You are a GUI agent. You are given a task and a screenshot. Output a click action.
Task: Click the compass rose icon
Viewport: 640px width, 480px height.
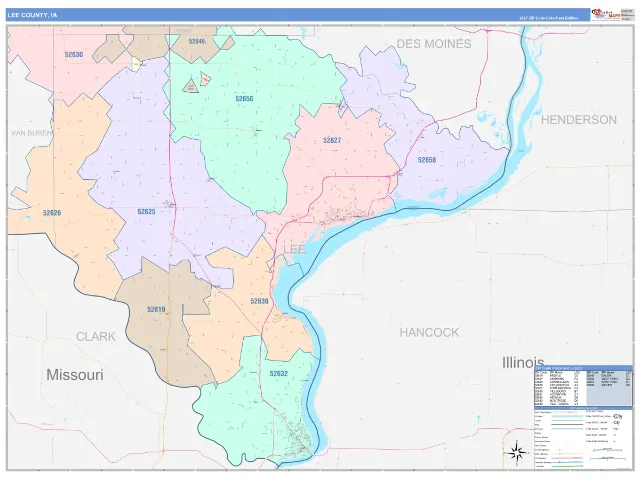point(517,453)
